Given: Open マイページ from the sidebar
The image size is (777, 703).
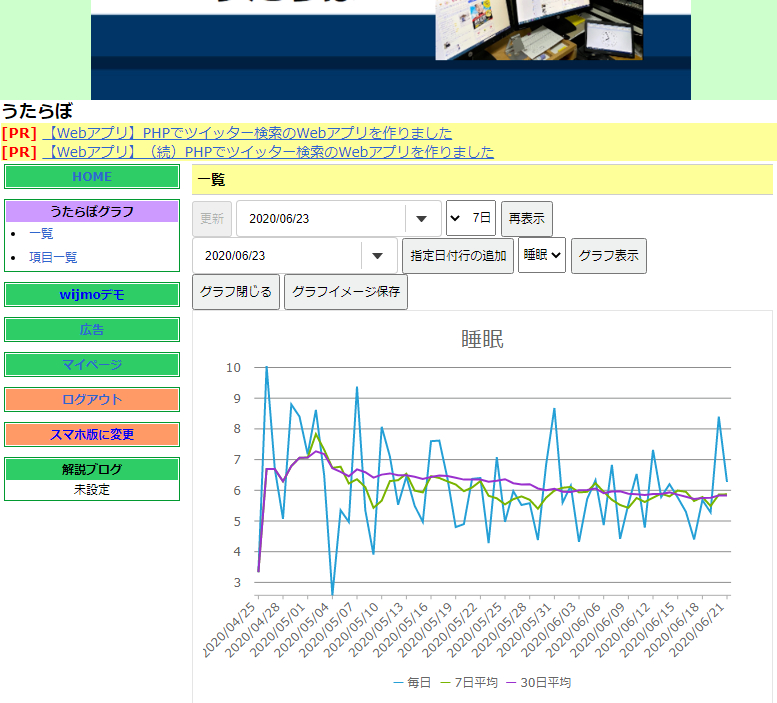Looking at the screenshot, I should (92, 365).
